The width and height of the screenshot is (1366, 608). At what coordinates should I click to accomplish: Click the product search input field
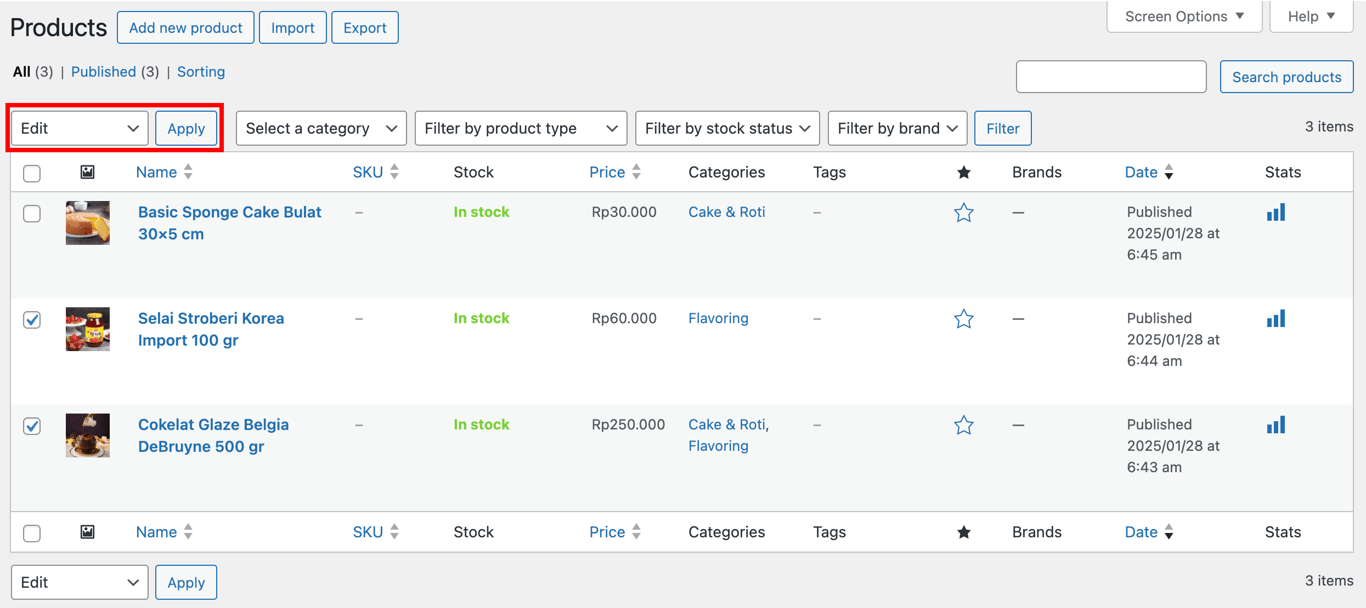(1110, 76)
